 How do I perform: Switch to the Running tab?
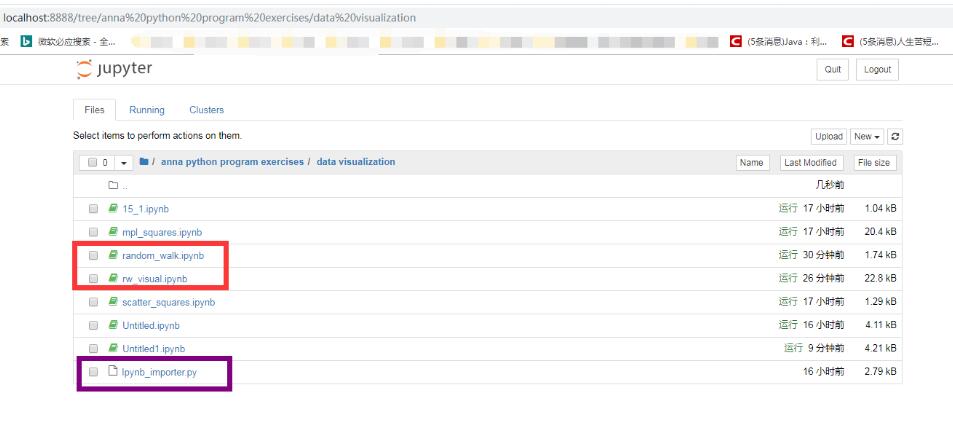(x=146, y=110)
